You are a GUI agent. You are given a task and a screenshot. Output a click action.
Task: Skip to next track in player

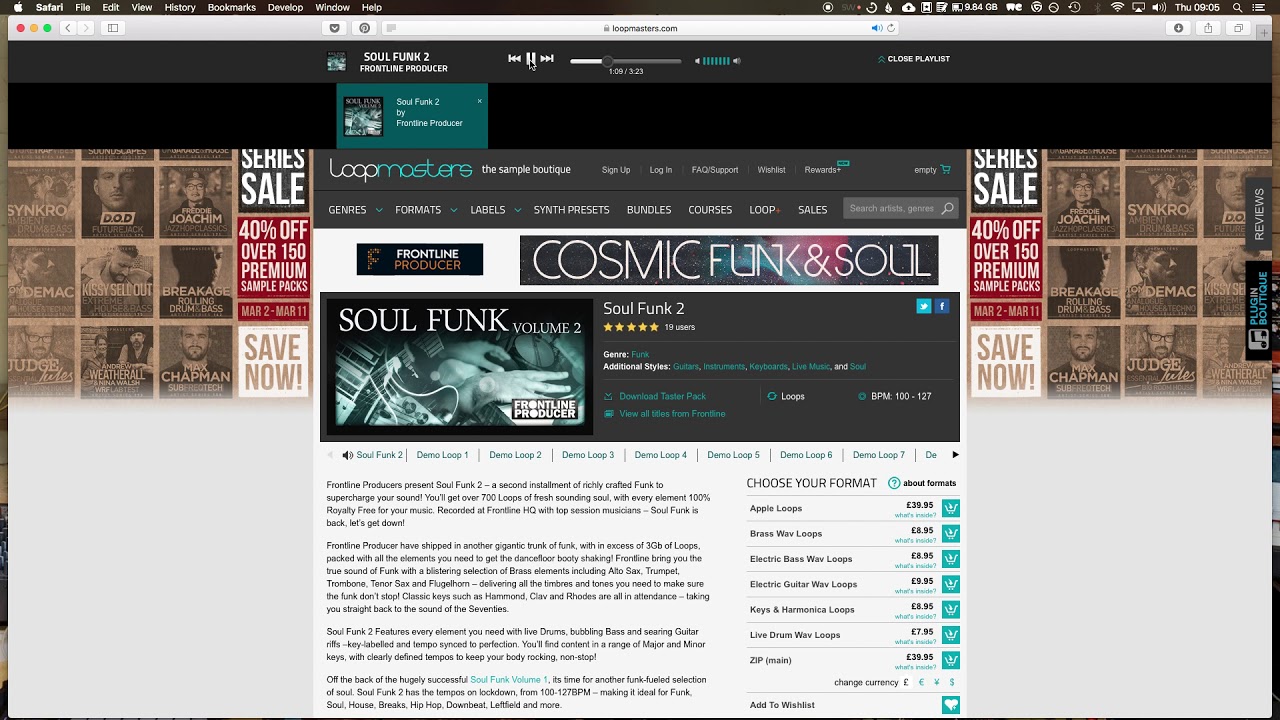547,59
